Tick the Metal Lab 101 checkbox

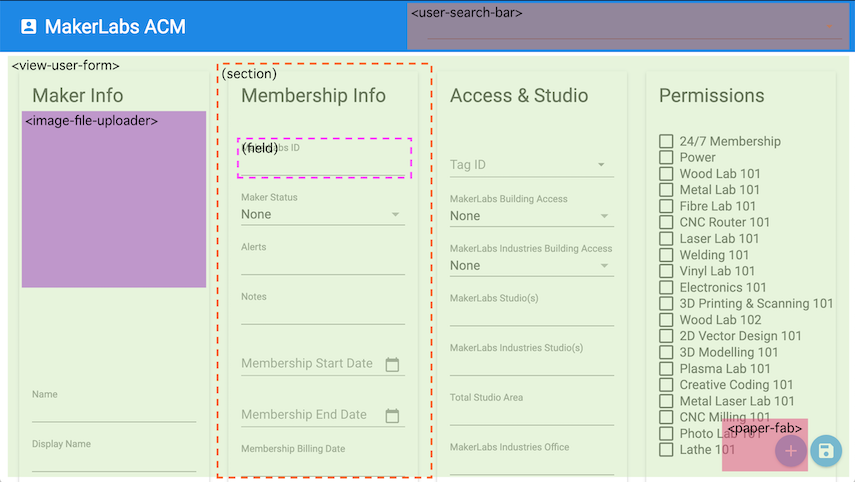[666, 190]
